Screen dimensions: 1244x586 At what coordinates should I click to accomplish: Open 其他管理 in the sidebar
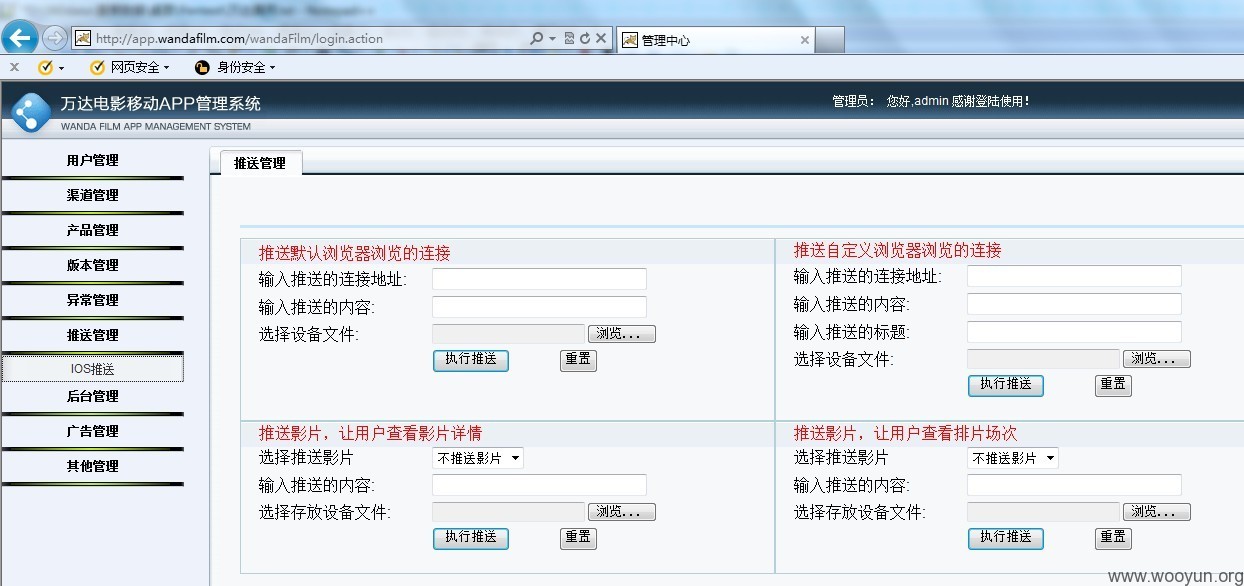[92, 466]
